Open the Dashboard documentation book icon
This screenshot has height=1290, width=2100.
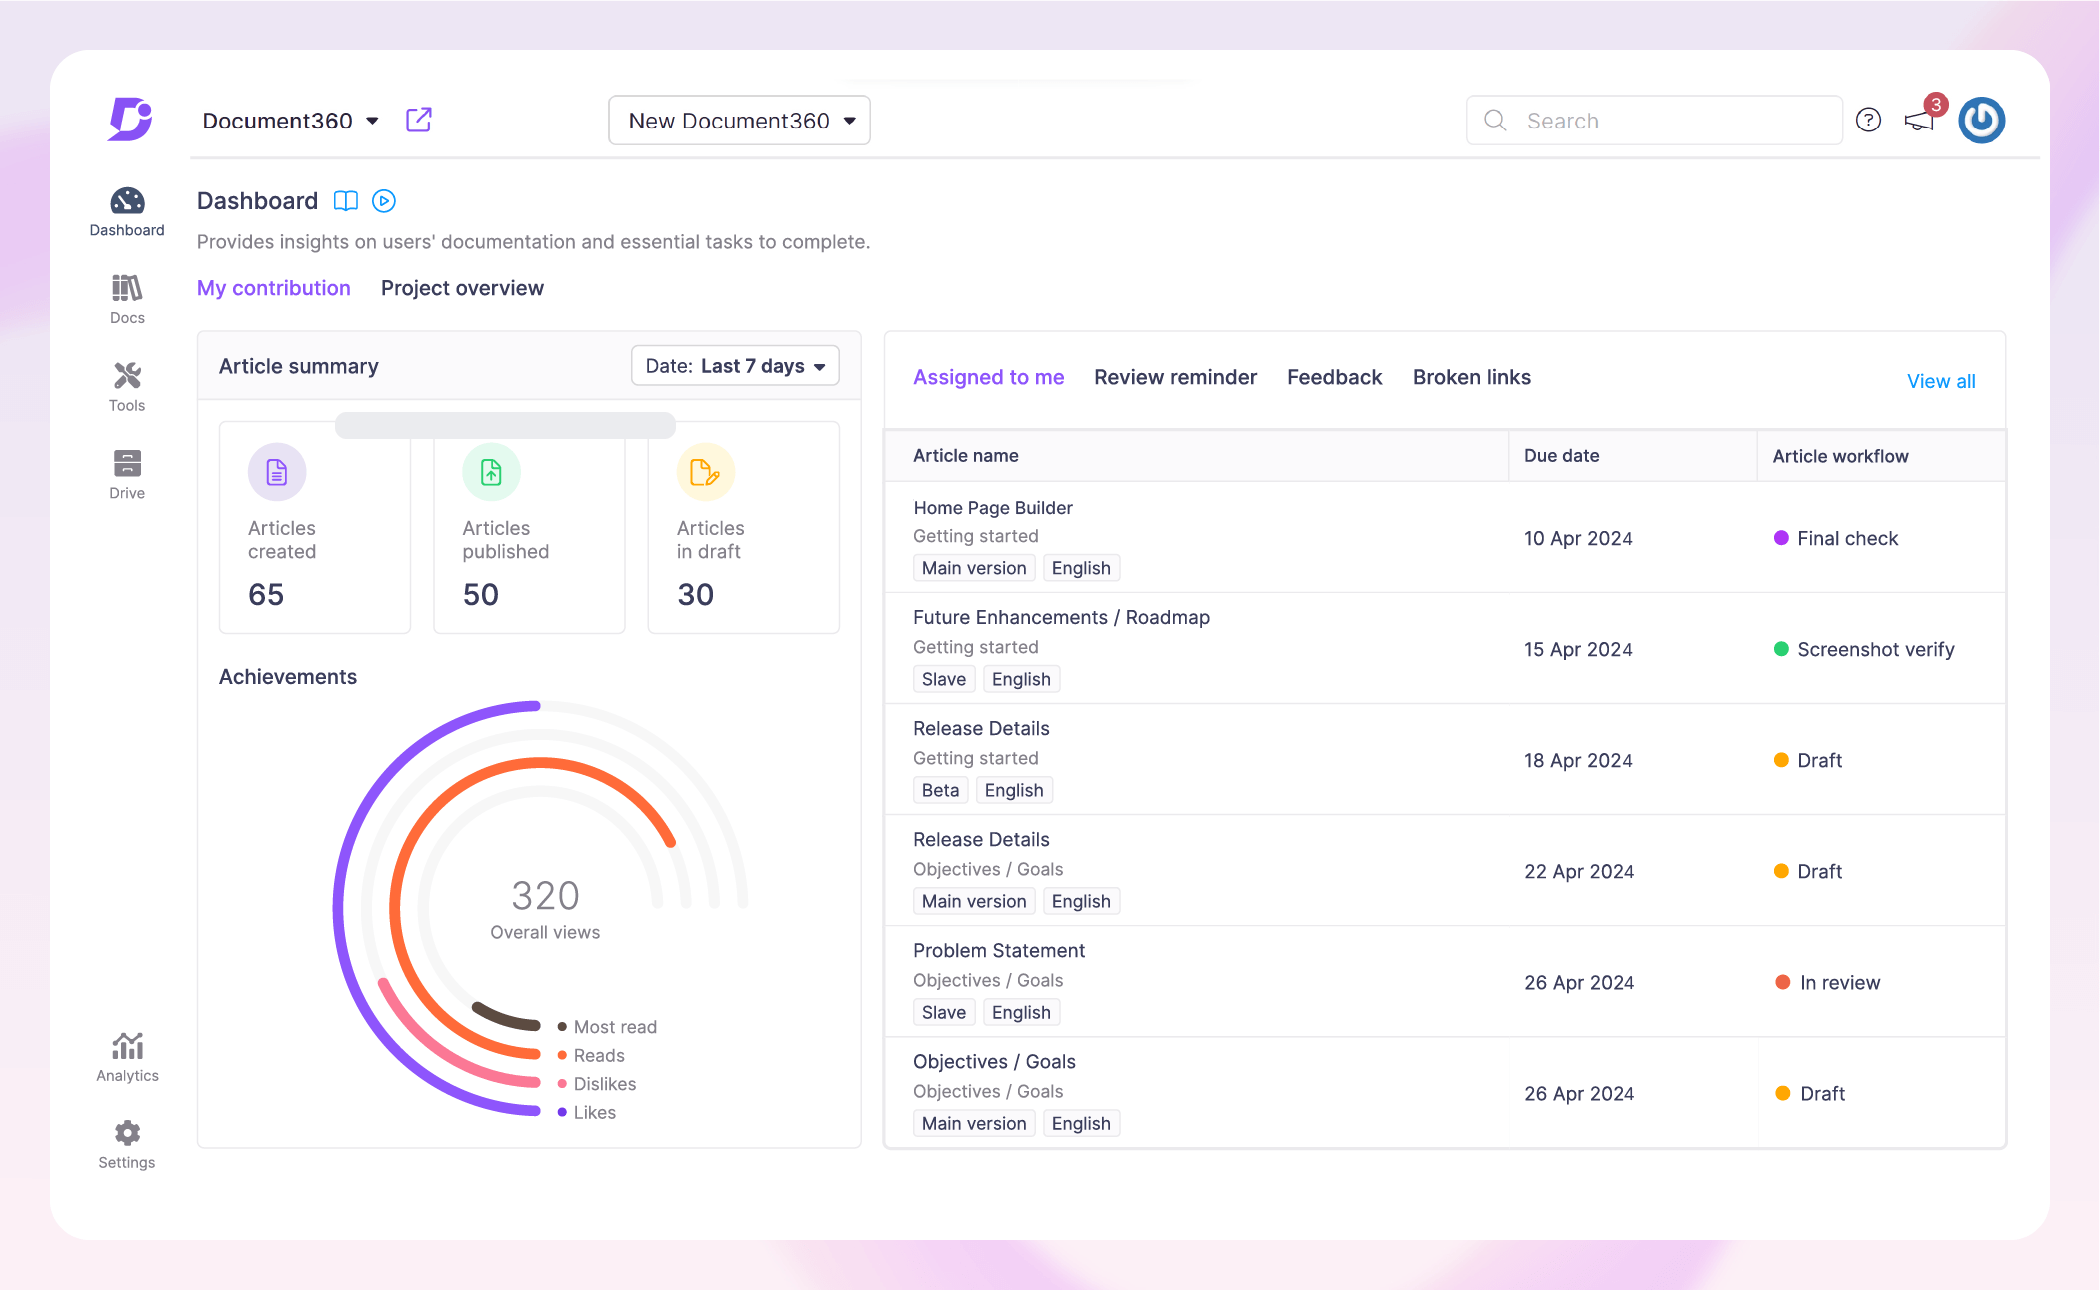coord(346,201)
